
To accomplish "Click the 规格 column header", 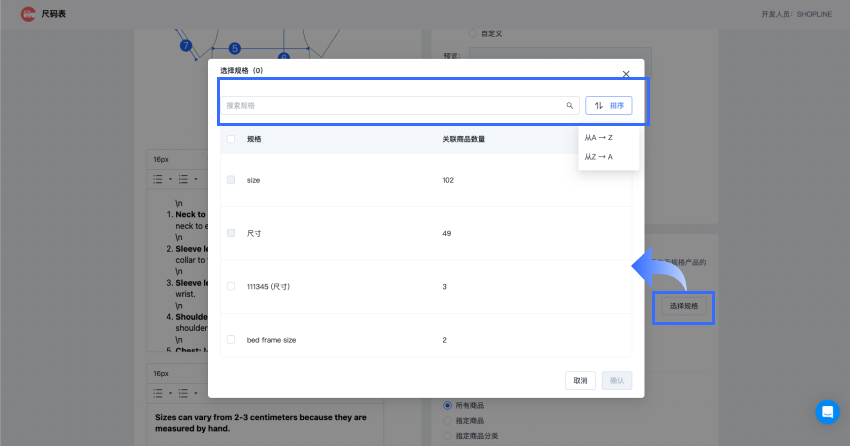I will click(x=254, y=139).
